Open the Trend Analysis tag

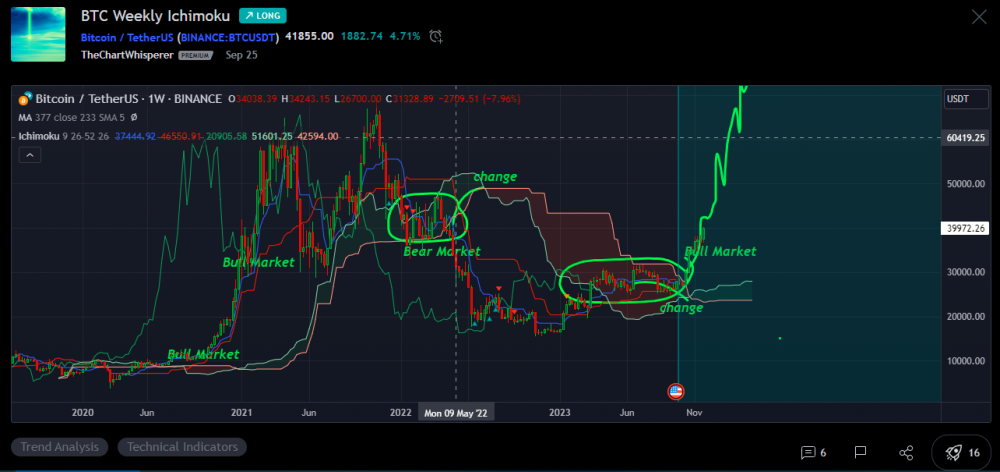59,447
